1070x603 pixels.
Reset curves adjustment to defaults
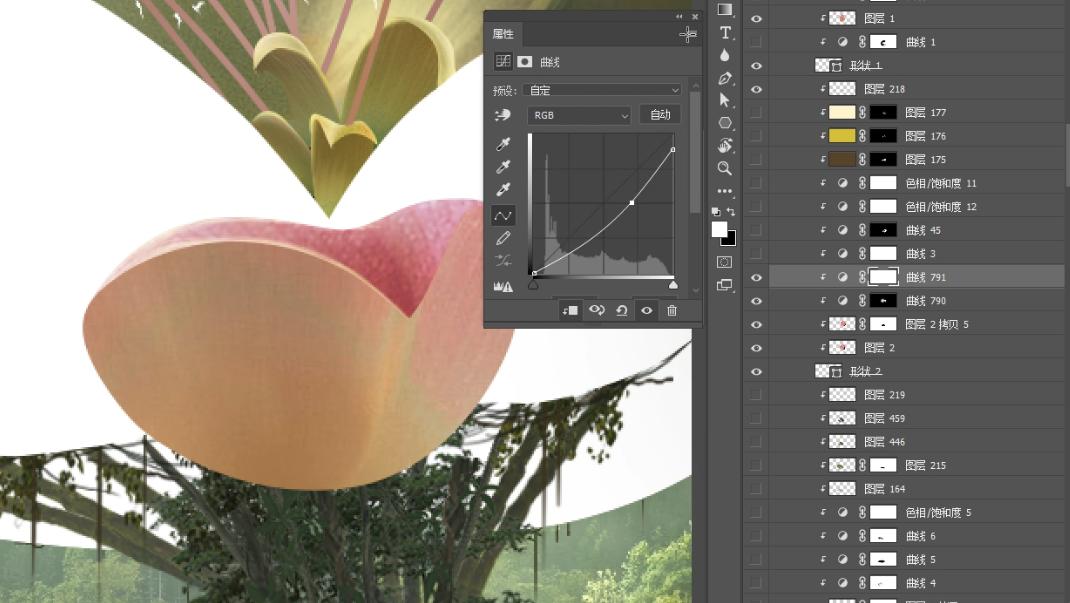click(x=622, y=310)
